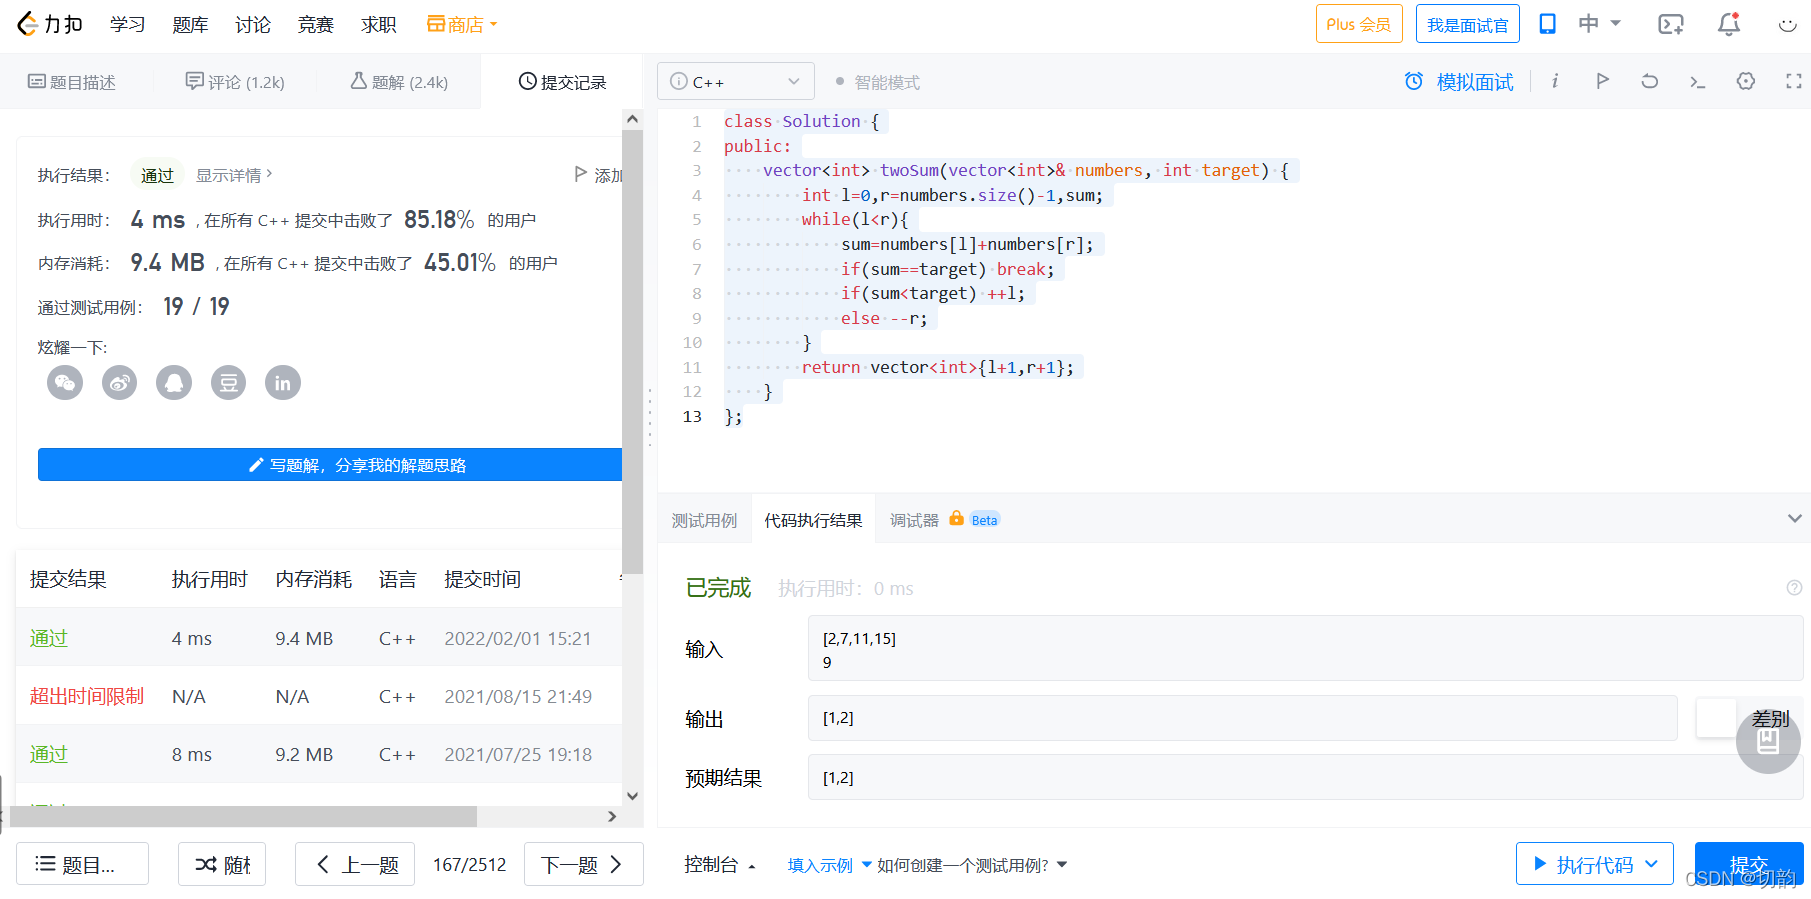
Task: Share result via QQ icon
Action: tap(174, 382)
